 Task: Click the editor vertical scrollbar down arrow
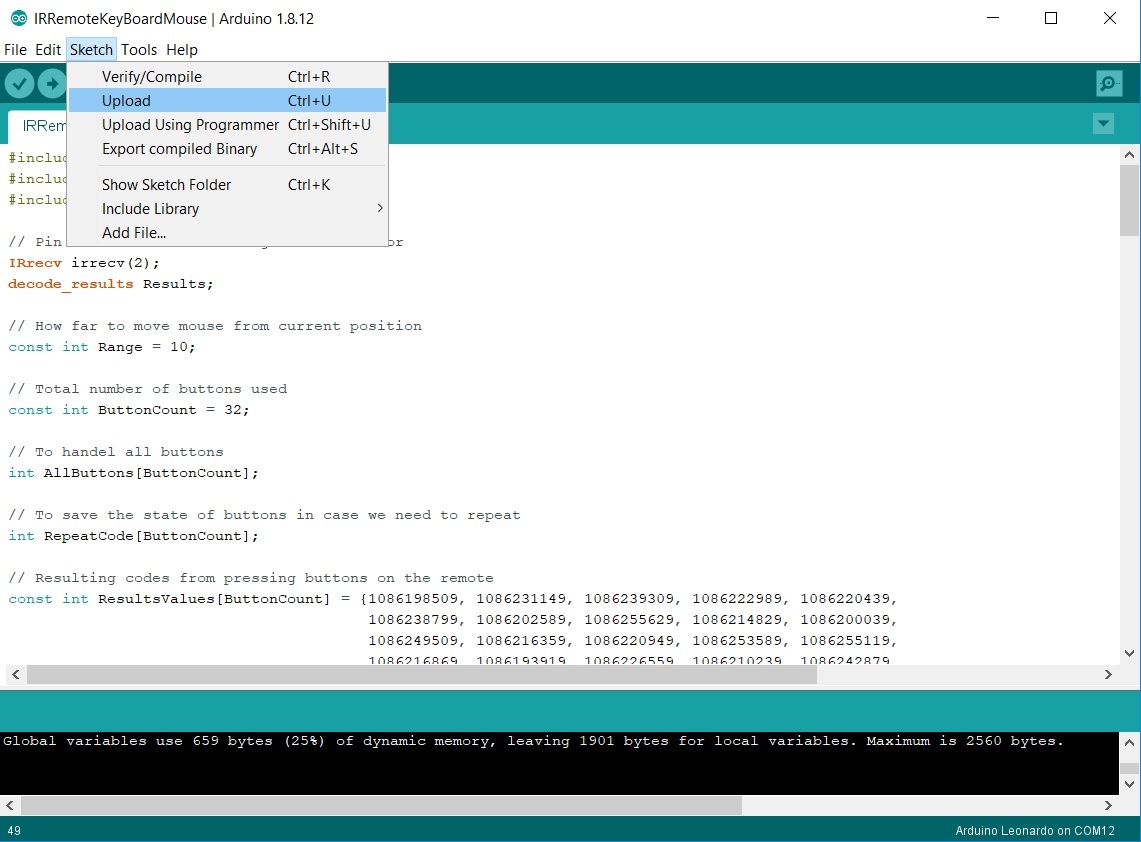point(1129,653)
